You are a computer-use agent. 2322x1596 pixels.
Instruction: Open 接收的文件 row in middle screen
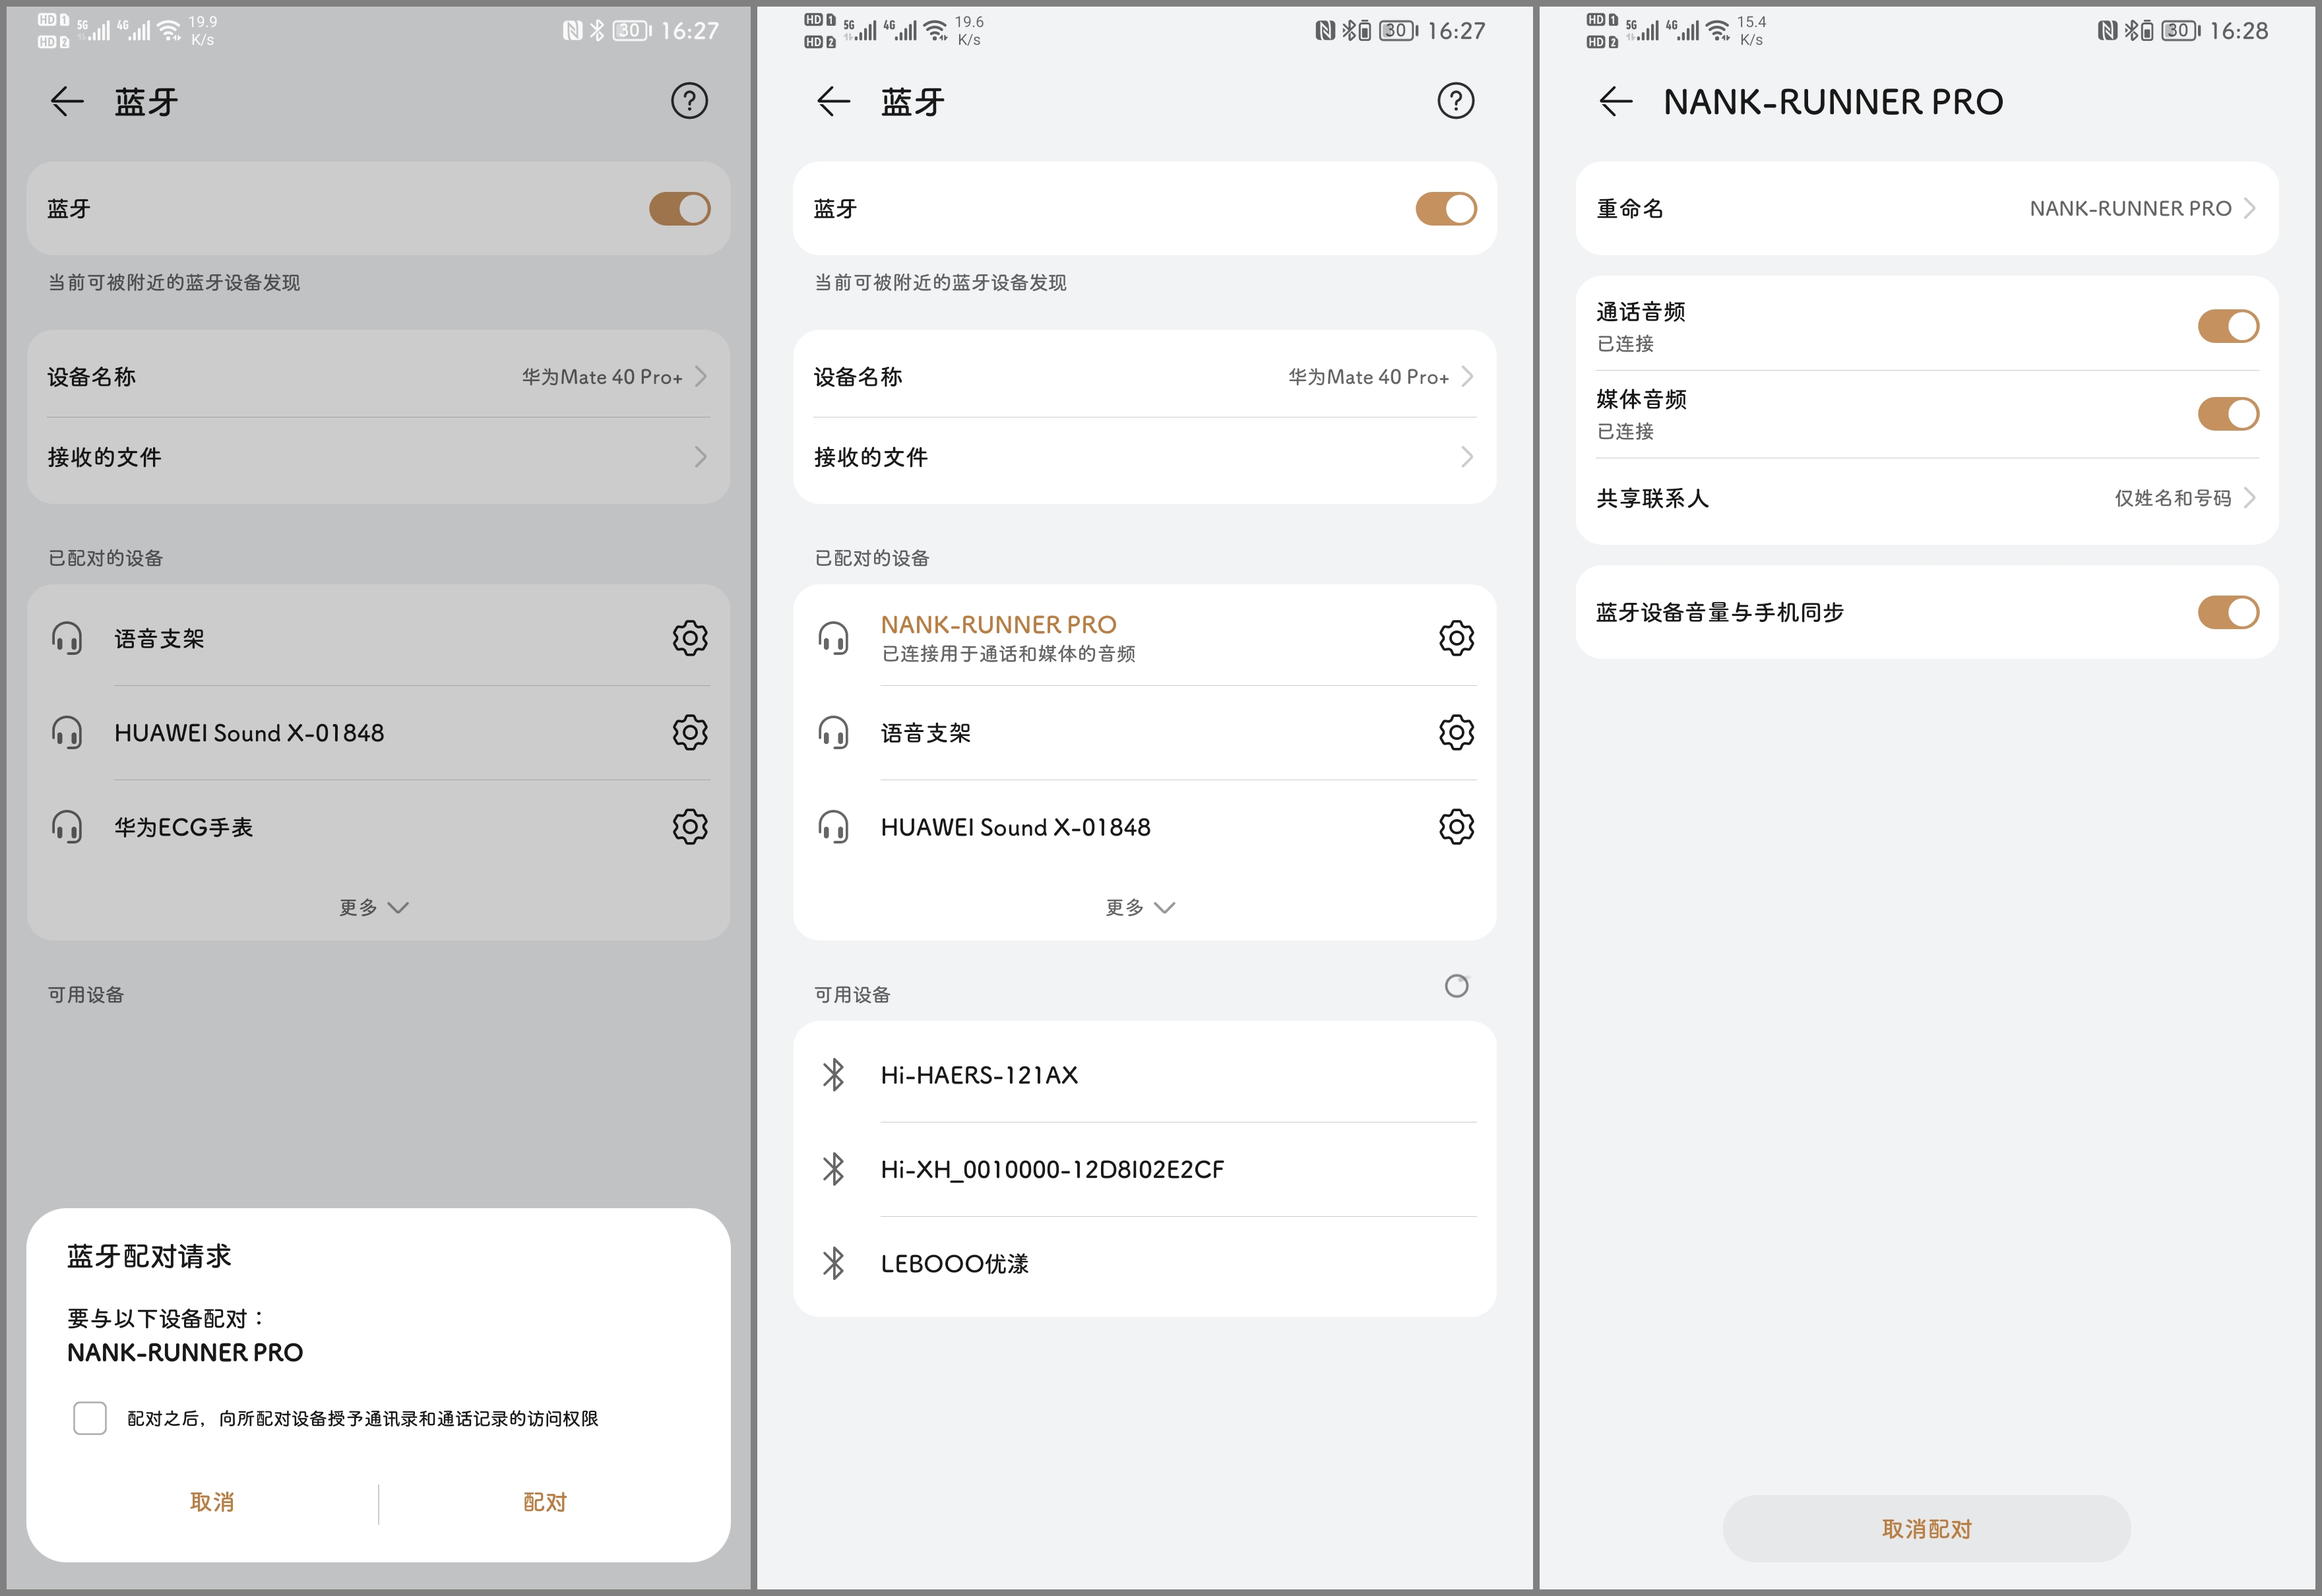pyautogui.click(x=1145, y=457)
